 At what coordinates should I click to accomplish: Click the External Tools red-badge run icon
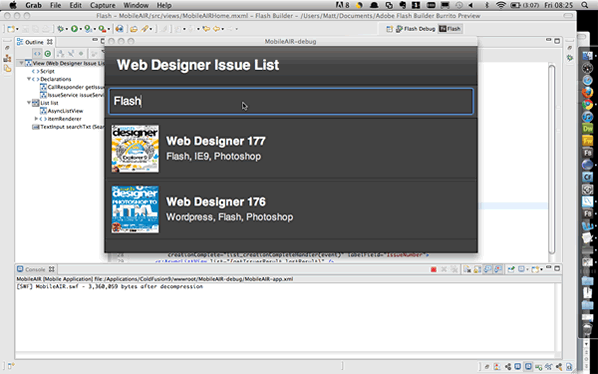coord(102,29)
